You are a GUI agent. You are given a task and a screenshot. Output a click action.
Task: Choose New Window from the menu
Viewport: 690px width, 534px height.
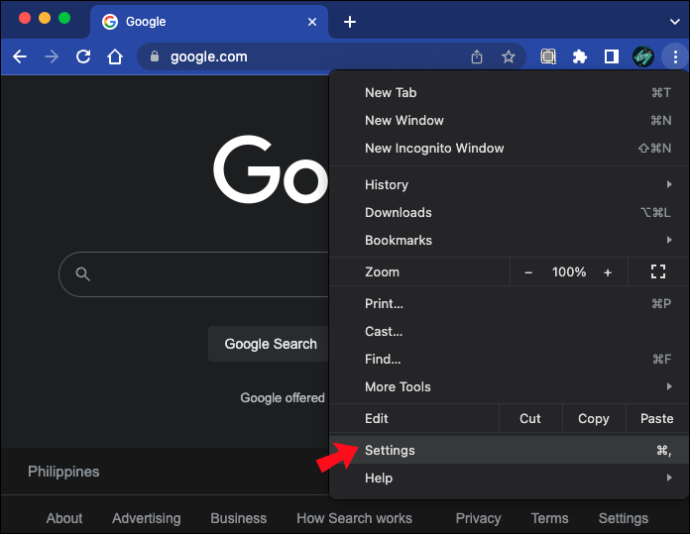(509, 120)
